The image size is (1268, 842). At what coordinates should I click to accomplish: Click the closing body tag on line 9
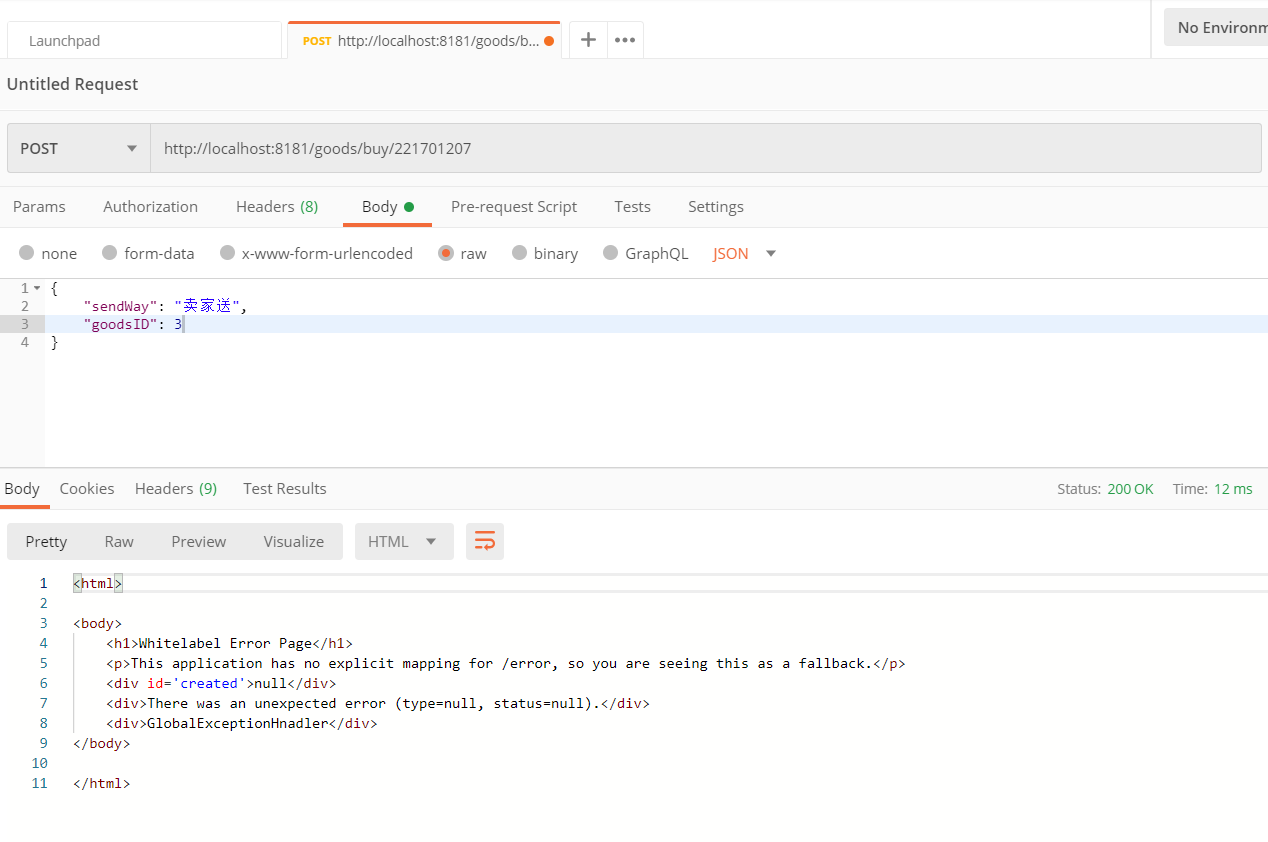coord(101,743)
